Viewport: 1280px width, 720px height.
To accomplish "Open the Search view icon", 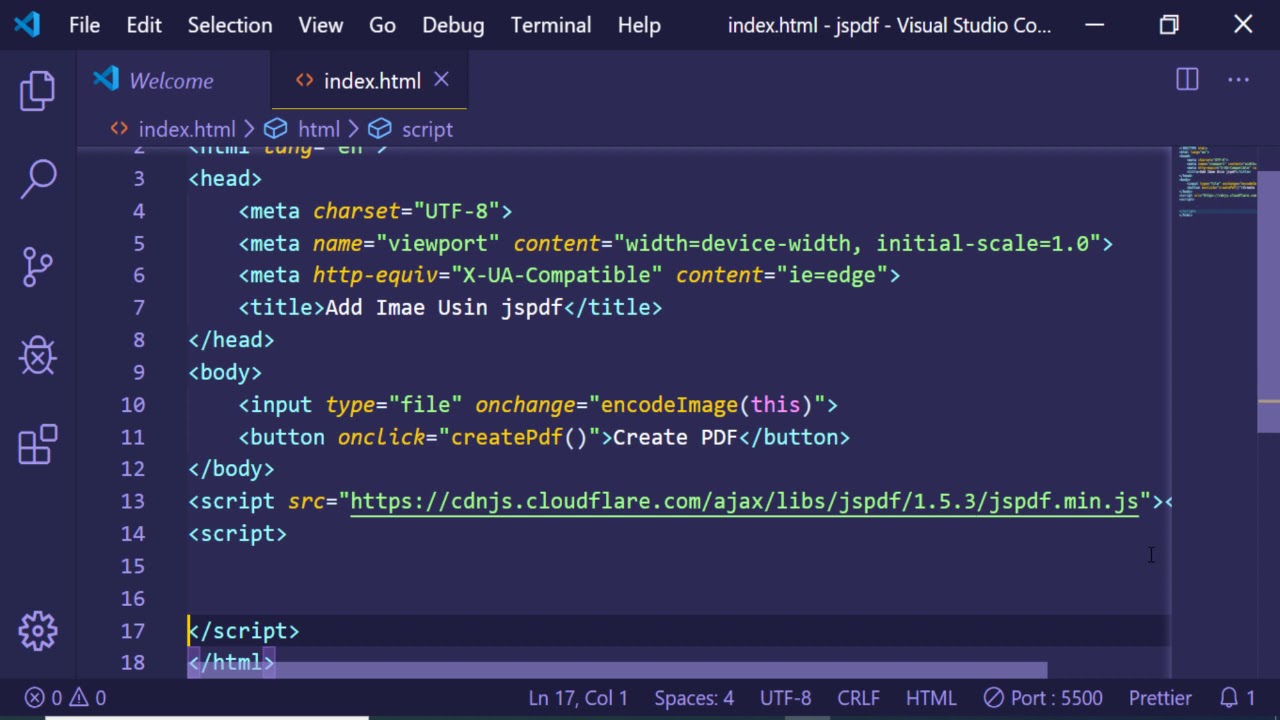I will coord(38,179).
